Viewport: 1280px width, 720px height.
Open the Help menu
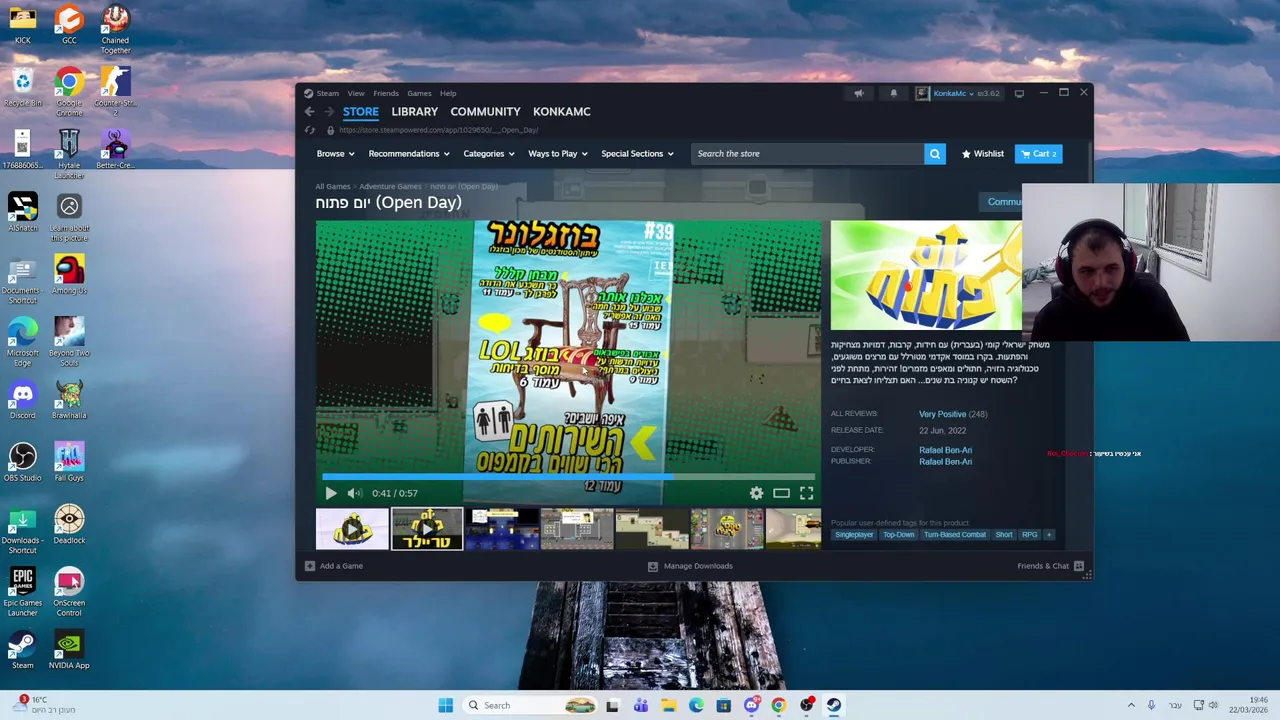point(448,93)
